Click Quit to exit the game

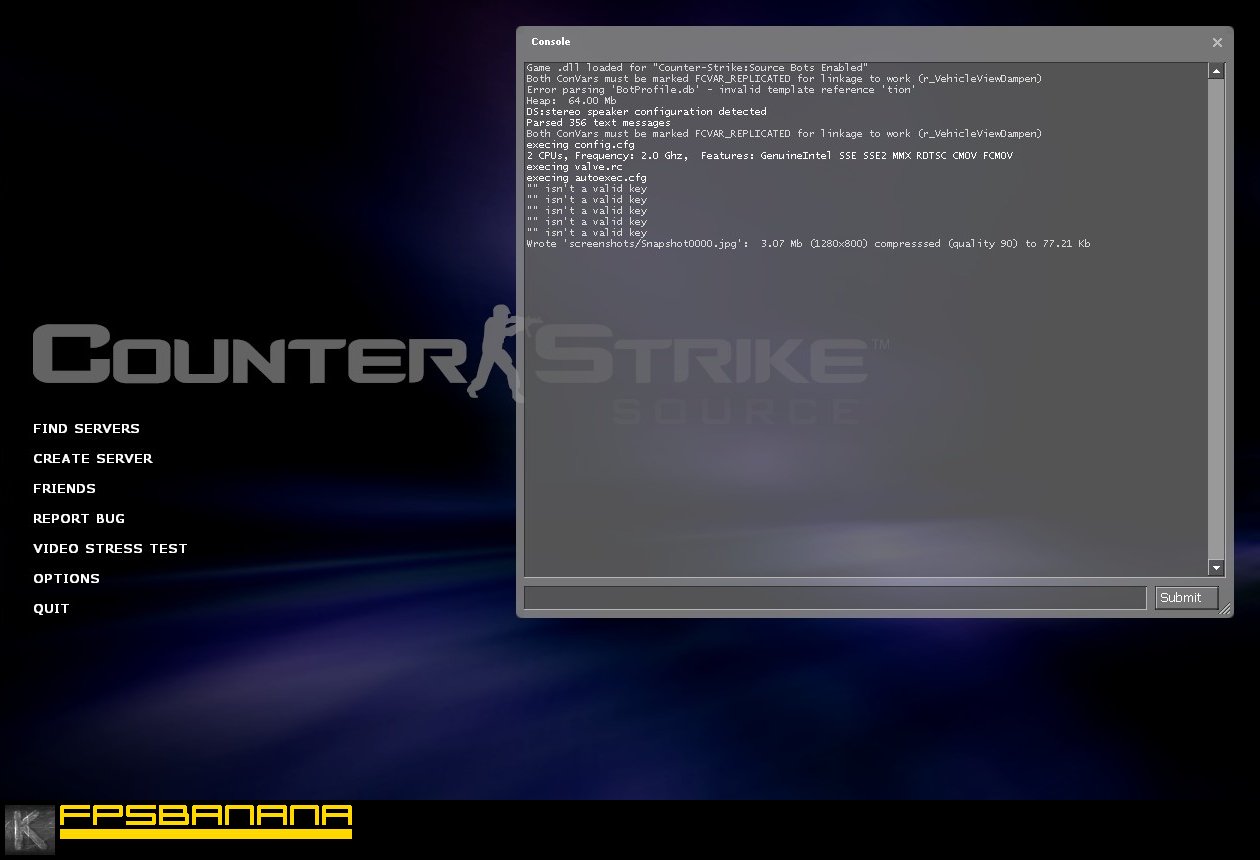(51, 609)
